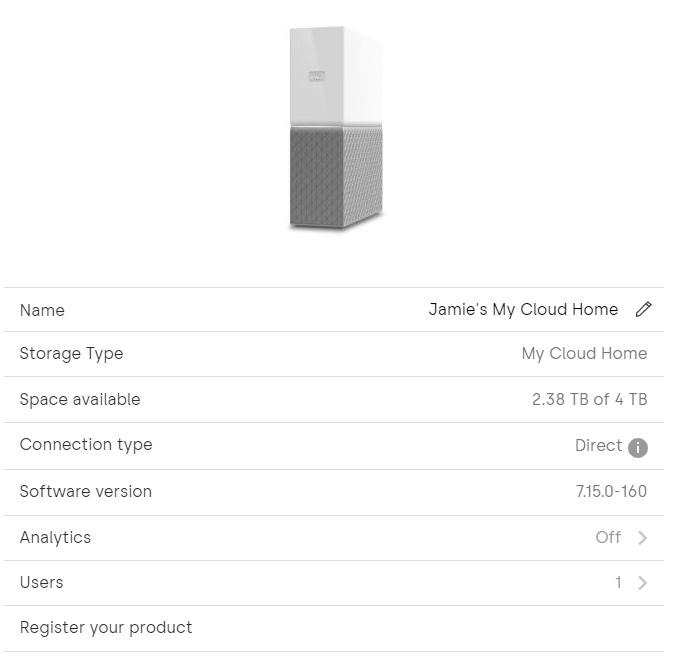Select the software version number 7.15.0-160

(605, 491)
